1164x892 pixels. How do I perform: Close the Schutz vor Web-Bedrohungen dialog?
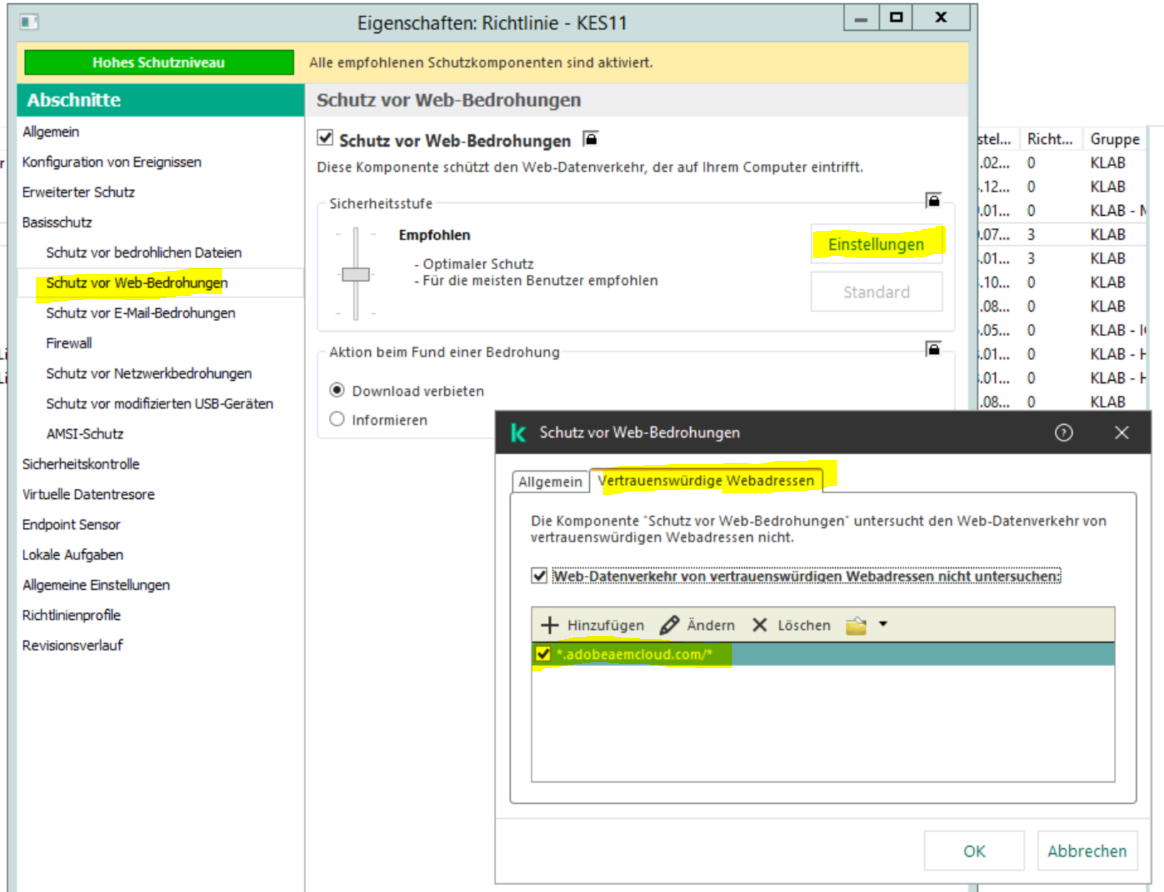click(1121, 433)
